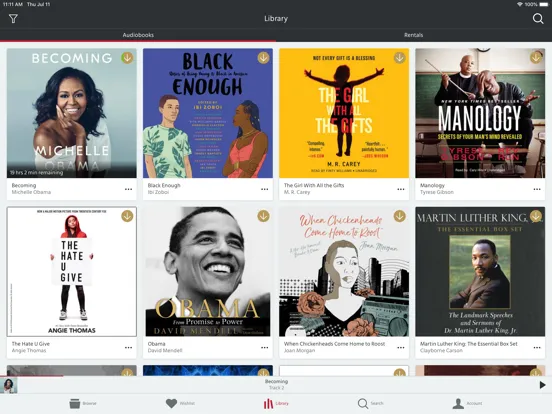This screenshot has width=552, height=414.
Task: Click the Becoming Track 2 now-playing title
Action: [276, 384]
